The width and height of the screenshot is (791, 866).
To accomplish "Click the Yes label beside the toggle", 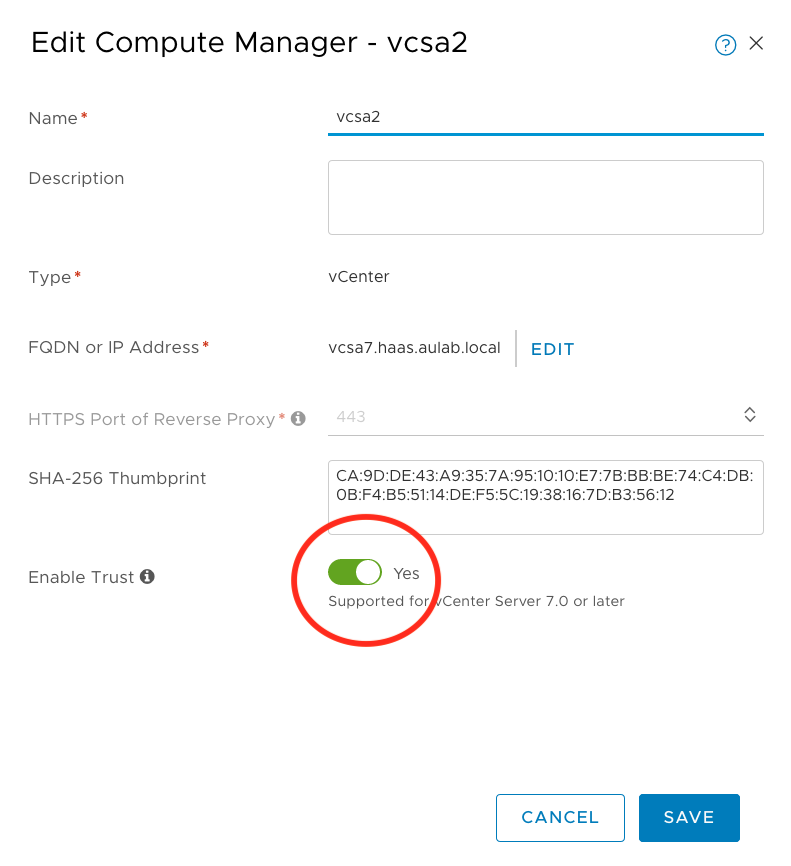I will pyautogui.click(x=406, y=574).
